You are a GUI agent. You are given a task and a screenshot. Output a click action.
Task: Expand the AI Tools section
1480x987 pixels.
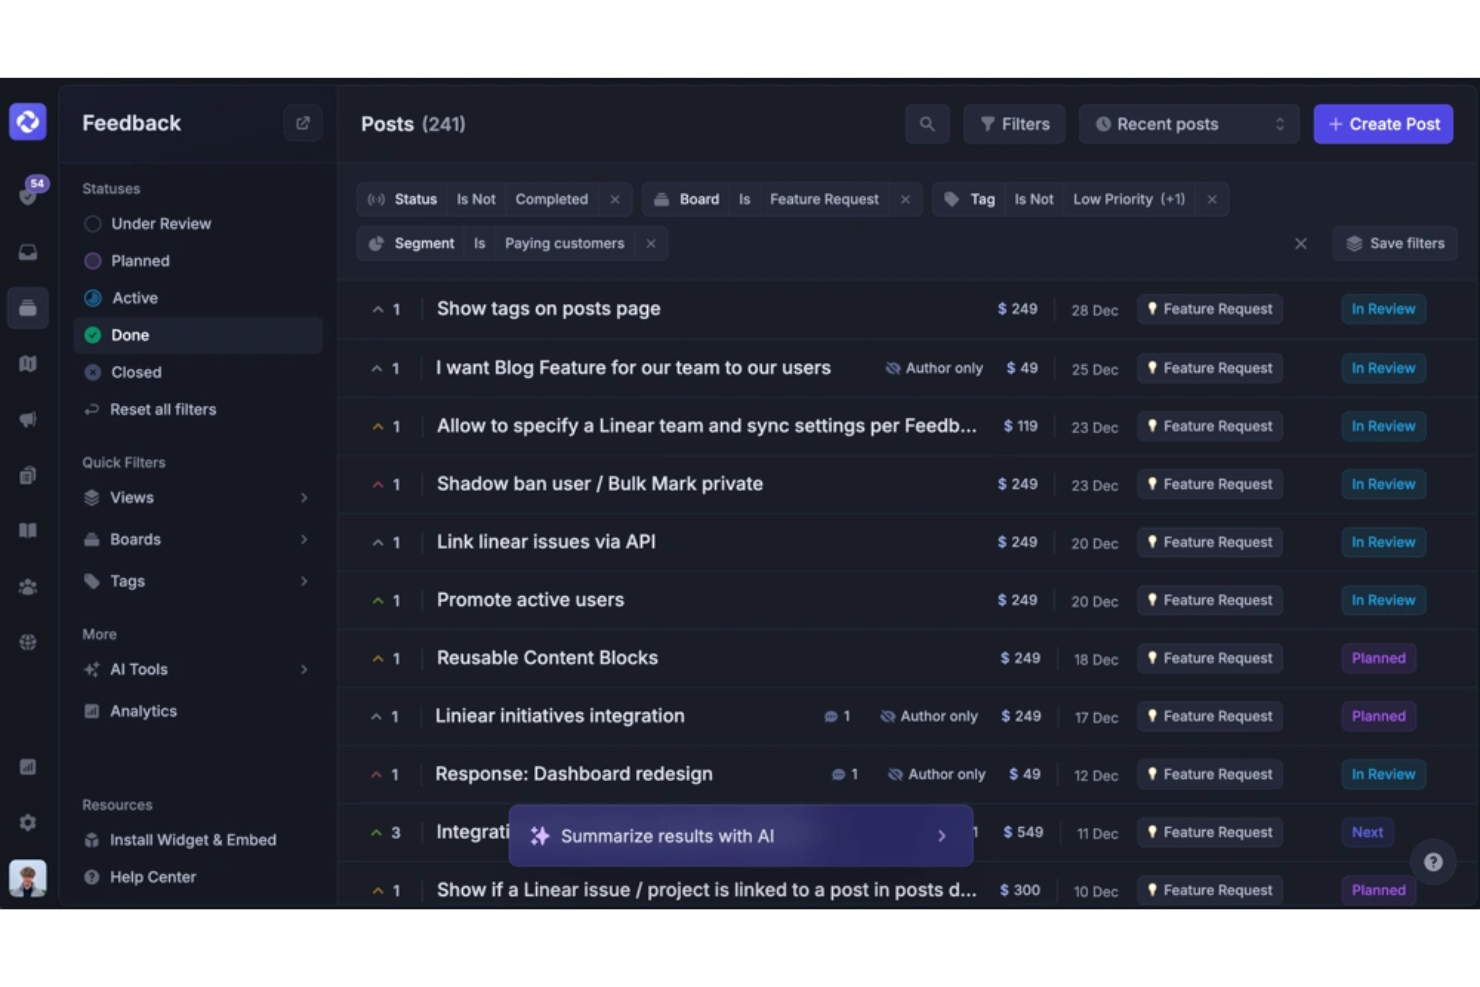pos(198,670)
